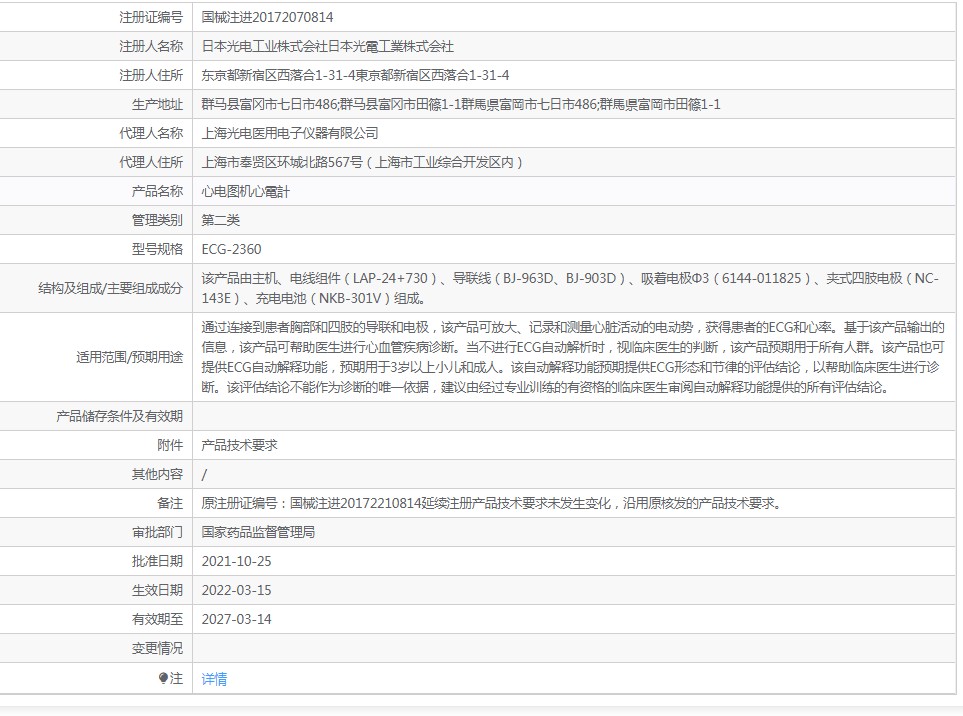Select agent name 上海光电医用电子仪器有限公司
The height and width of the screenshot is (716, 963).
pos(290,133)
